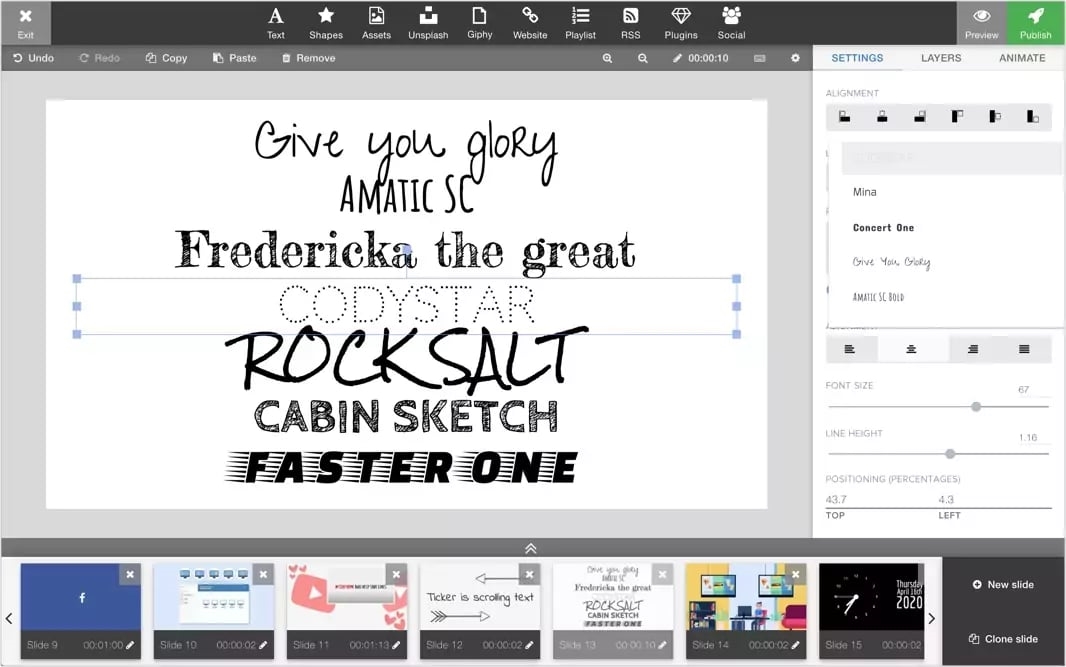Open the Giphy tool

(x=480, y=22)
